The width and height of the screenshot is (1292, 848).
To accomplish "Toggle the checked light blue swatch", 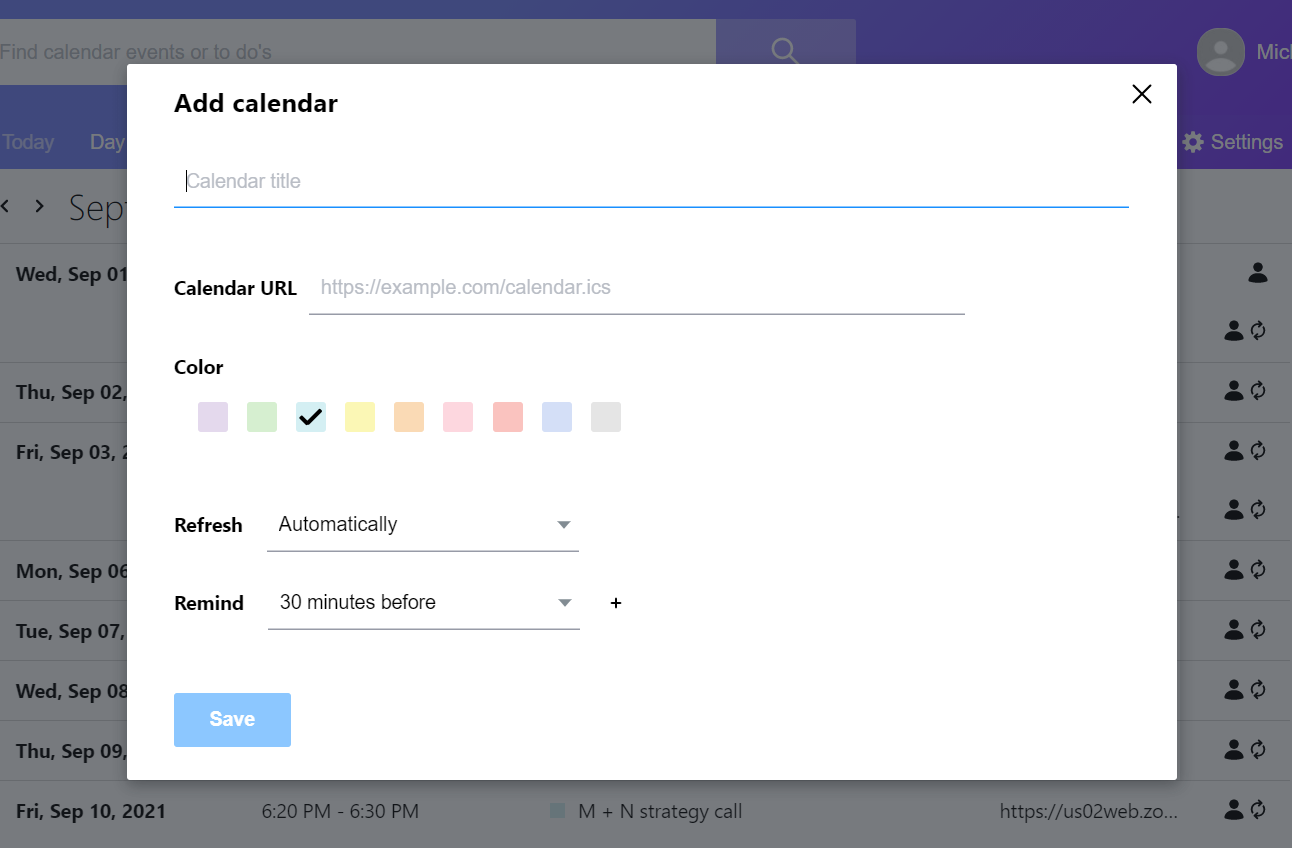I will (311, 417).
